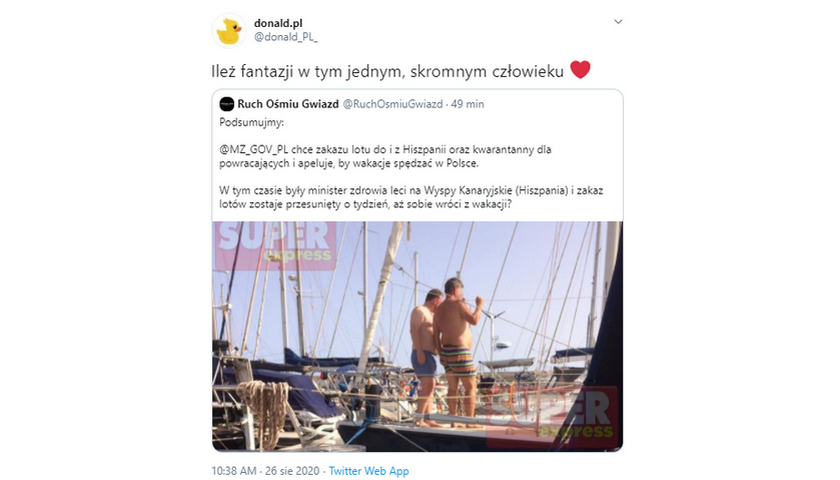The height and width of the screenshot is (480, 840).
Task: Open the tweet options chevron menu
Action: tap(618, 22)
